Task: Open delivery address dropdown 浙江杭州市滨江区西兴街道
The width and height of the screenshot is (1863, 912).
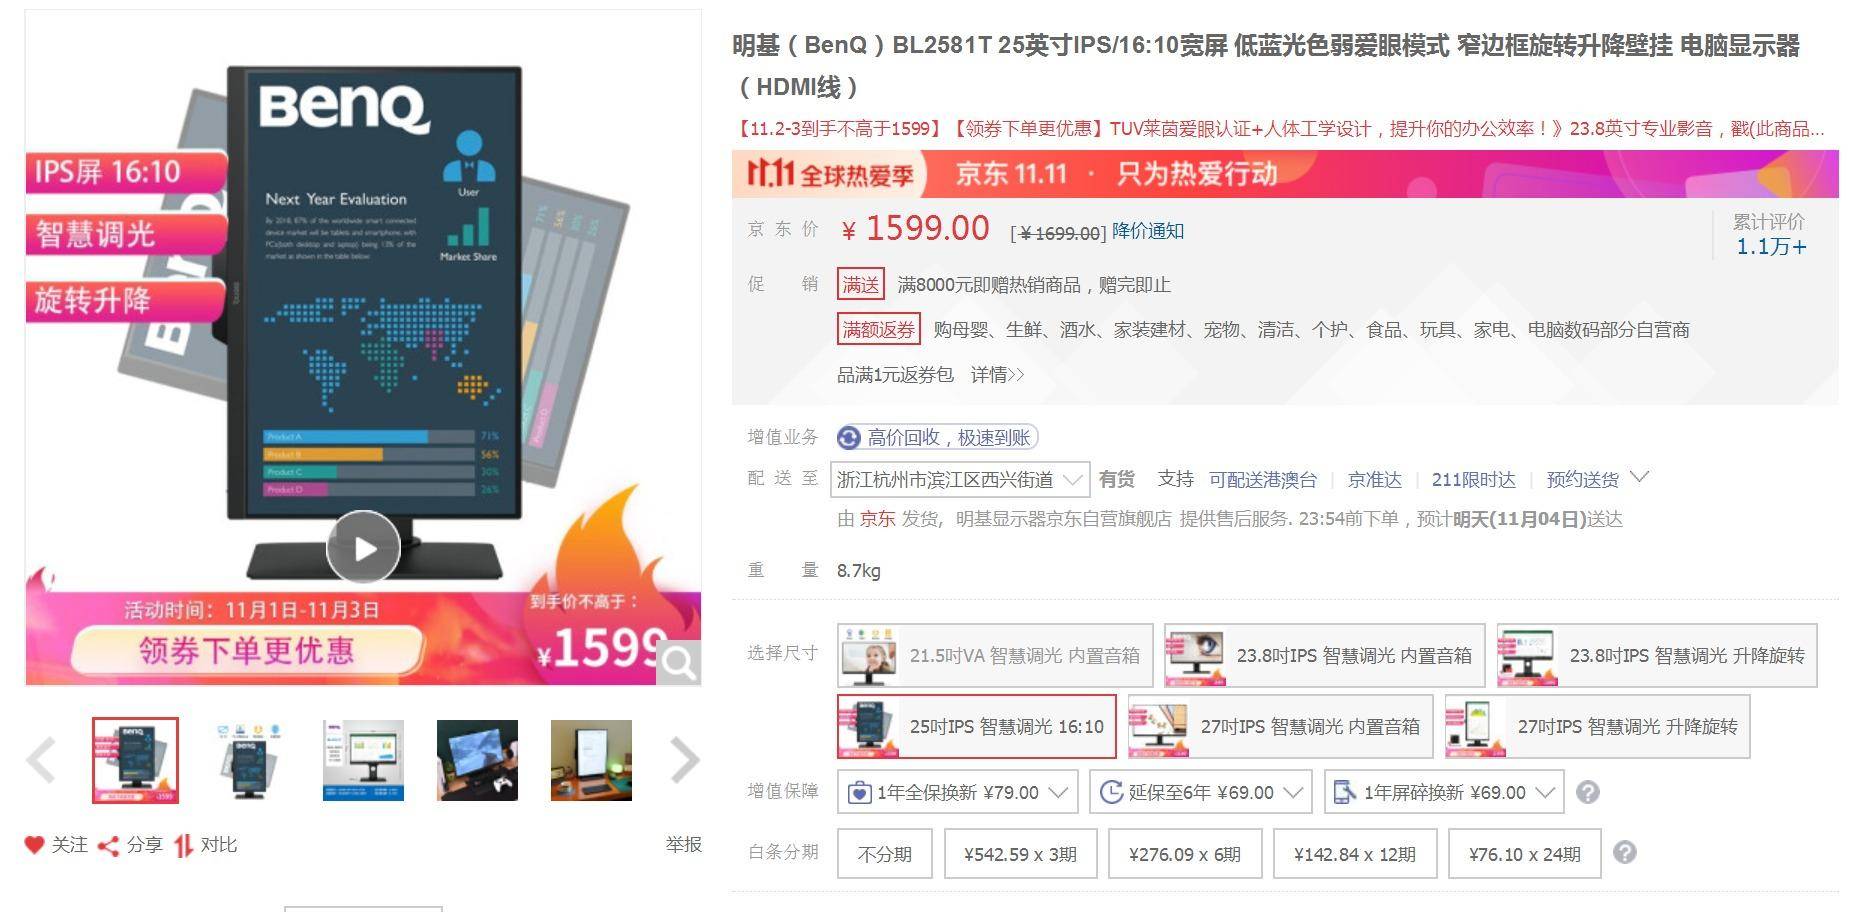Action: click(959, 480)
